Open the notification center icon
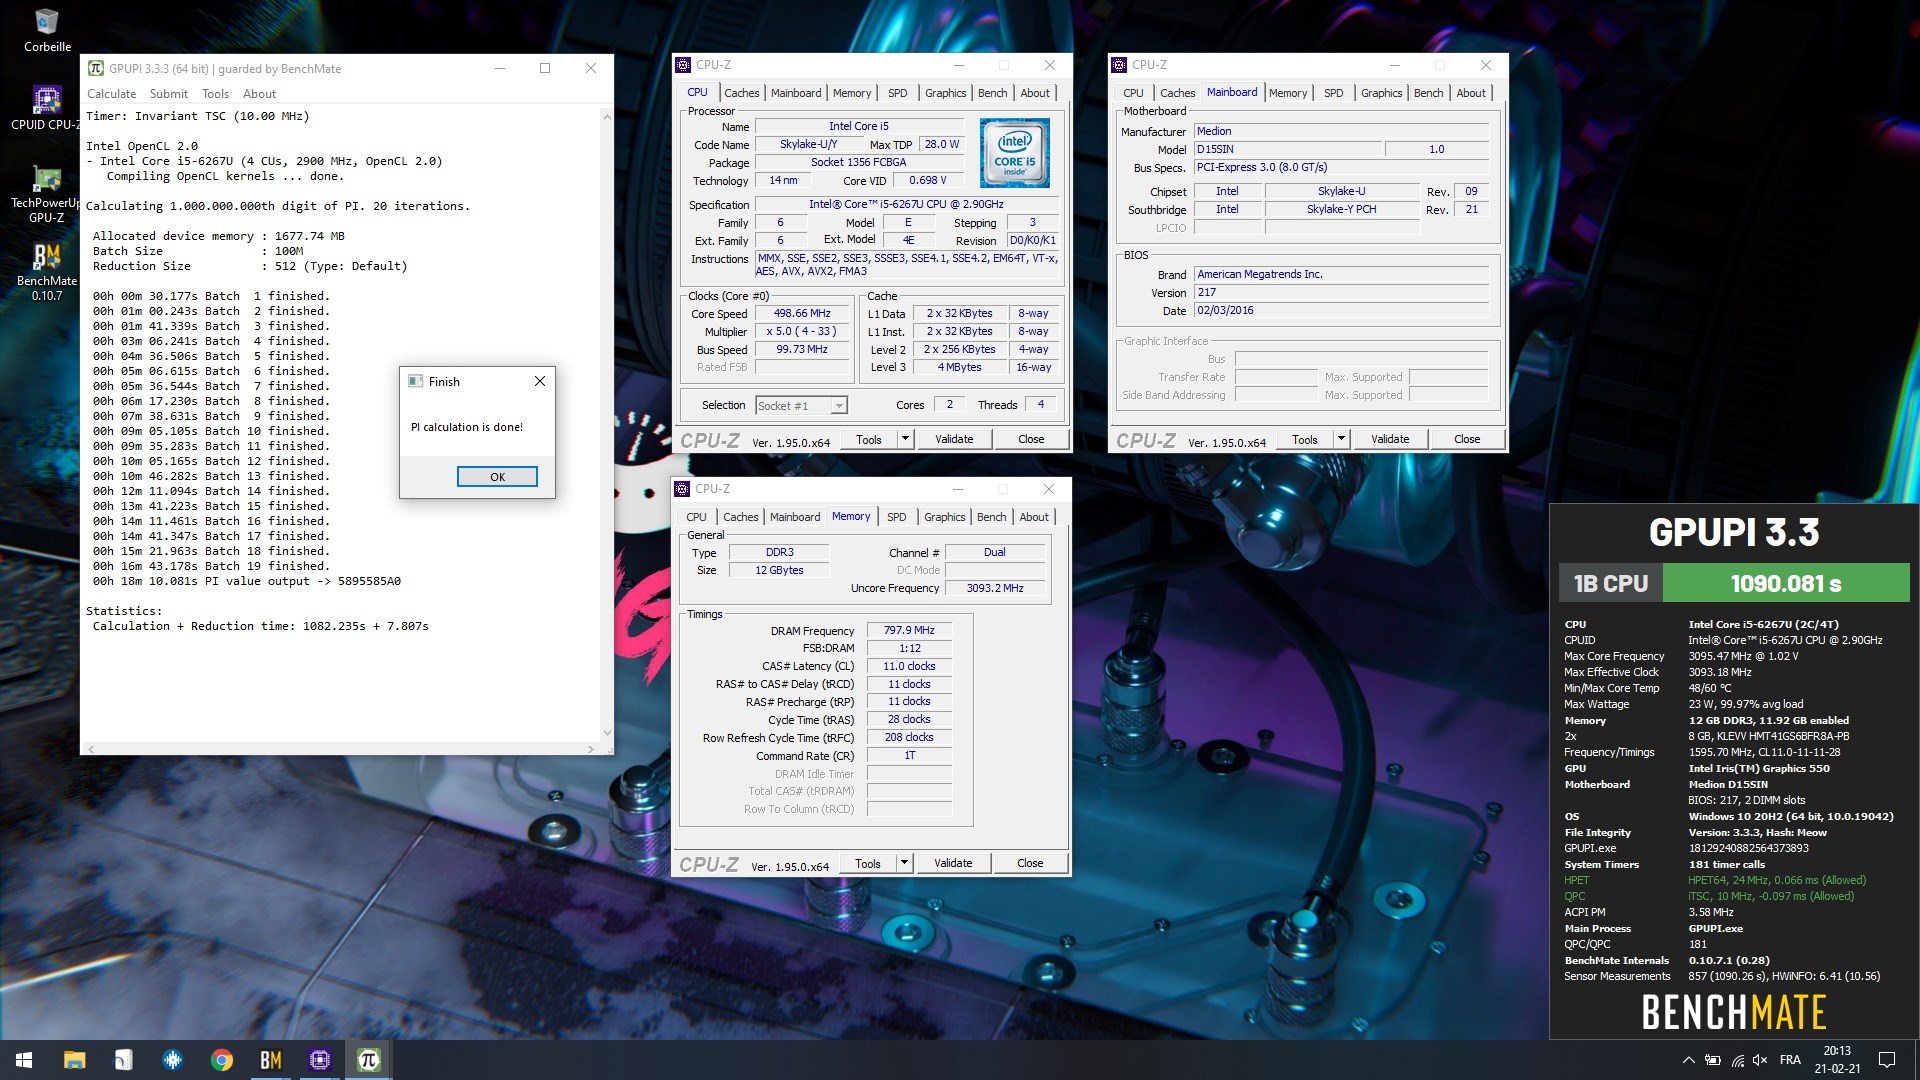Viewport: 1920px width, 1080px height. (x=1887, y=1060)
